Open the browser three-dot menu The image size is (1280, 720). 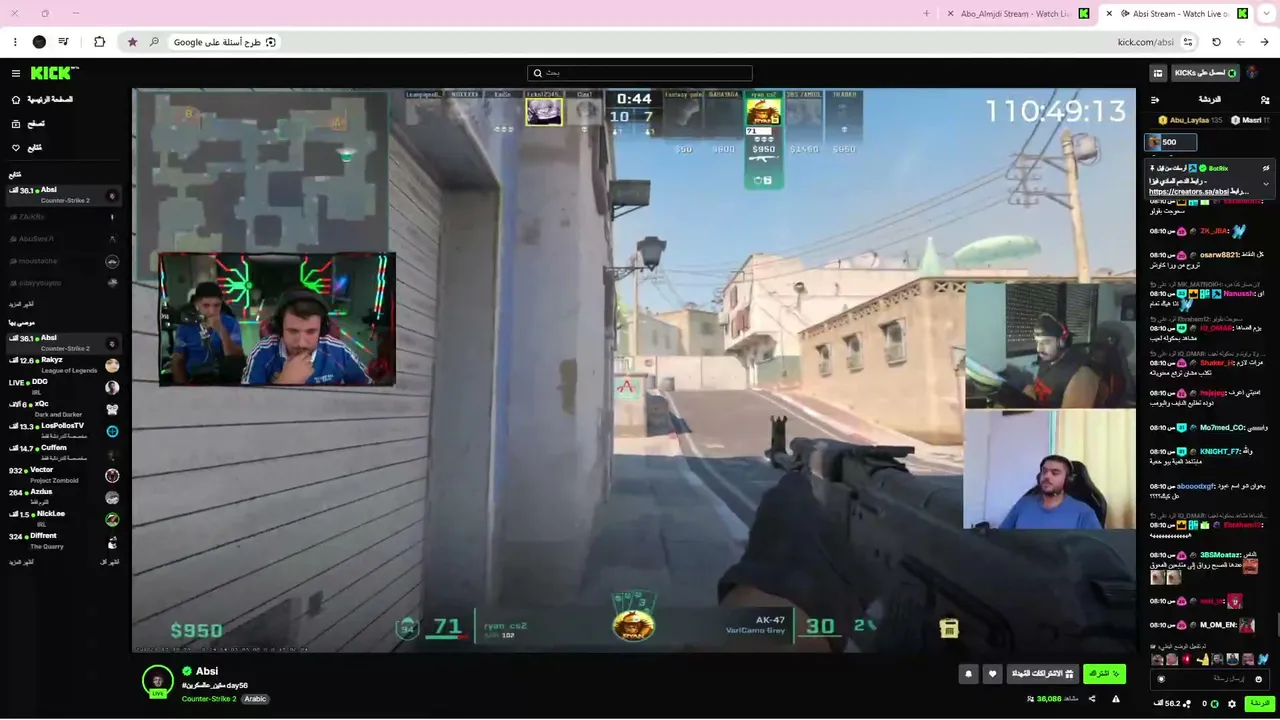[x=15, y=42]
